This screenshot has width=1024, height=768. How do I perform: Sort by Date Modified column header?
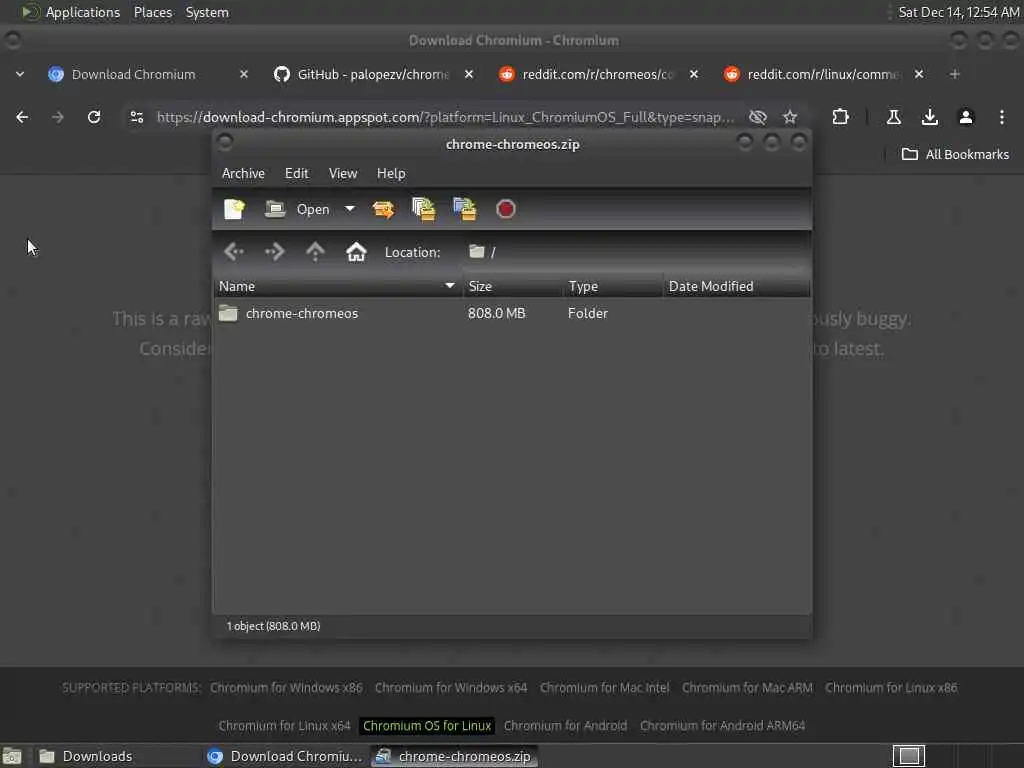pyautogui.click(x=737, y=286)
